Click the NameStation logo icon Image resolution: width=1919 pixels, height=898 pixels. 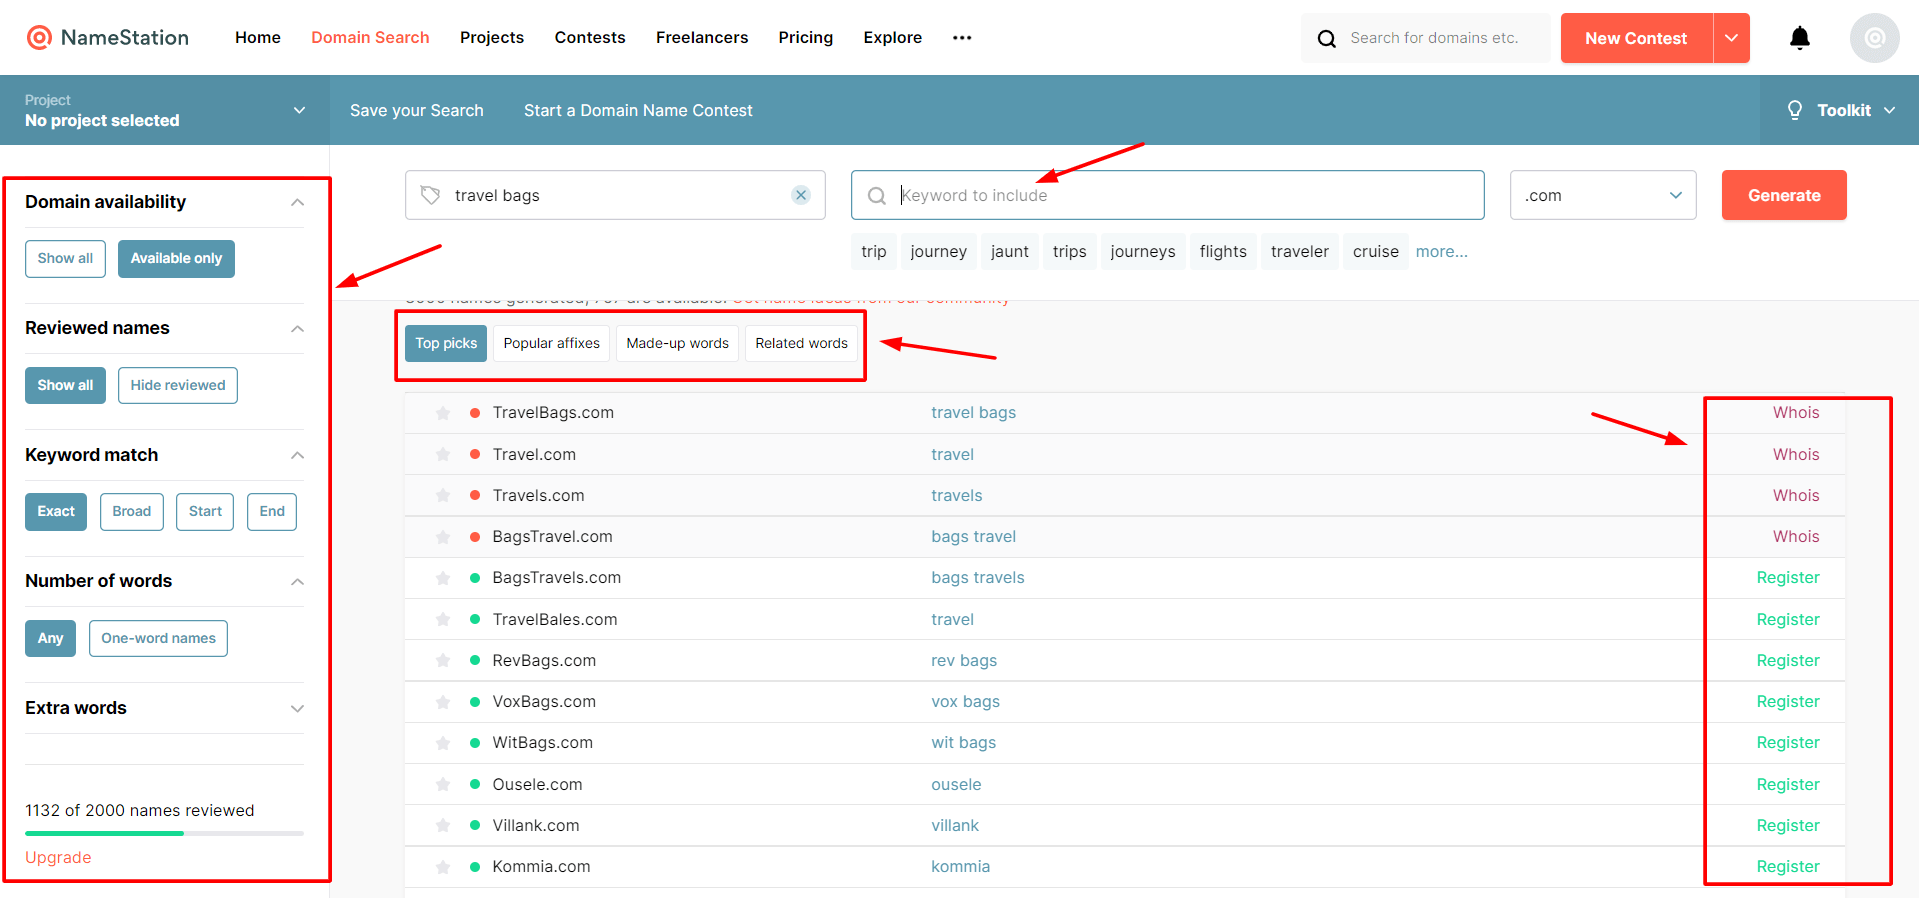click(39, 38)
